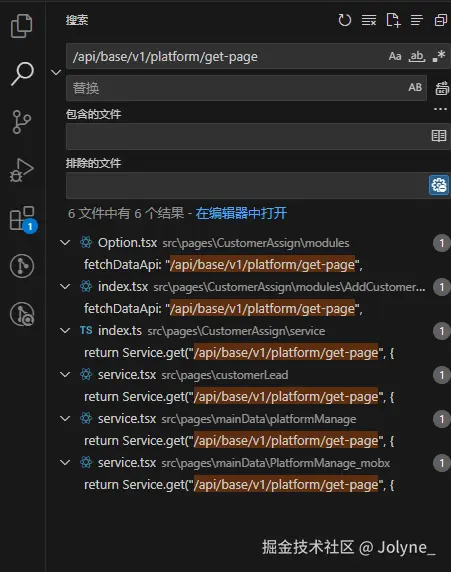Open the Git history search icon
The height and width of the screenshot is (572, 451).
point(22,314)
